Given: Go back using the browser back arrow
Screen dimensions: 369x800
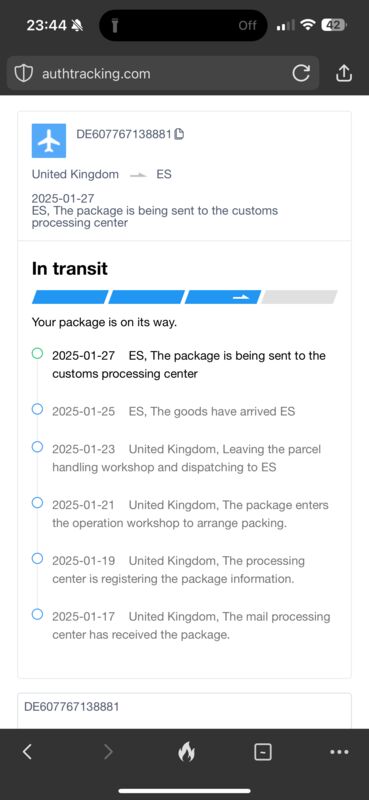Looking at the screenshot, I should point(27,751).
